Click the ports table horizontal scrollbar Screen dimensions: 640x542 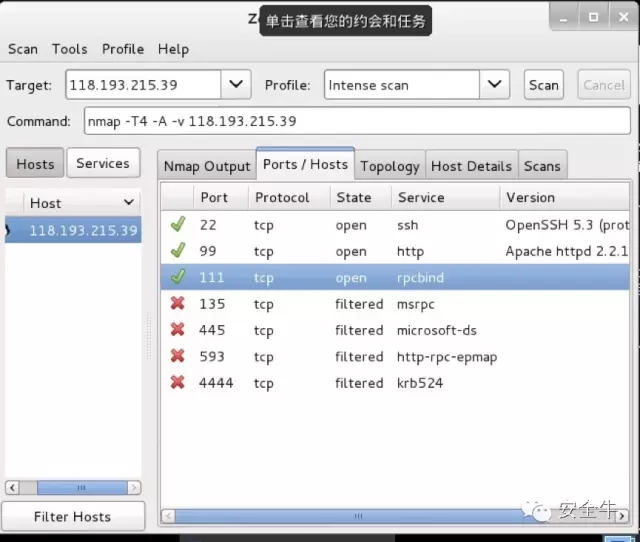point(358,516)
